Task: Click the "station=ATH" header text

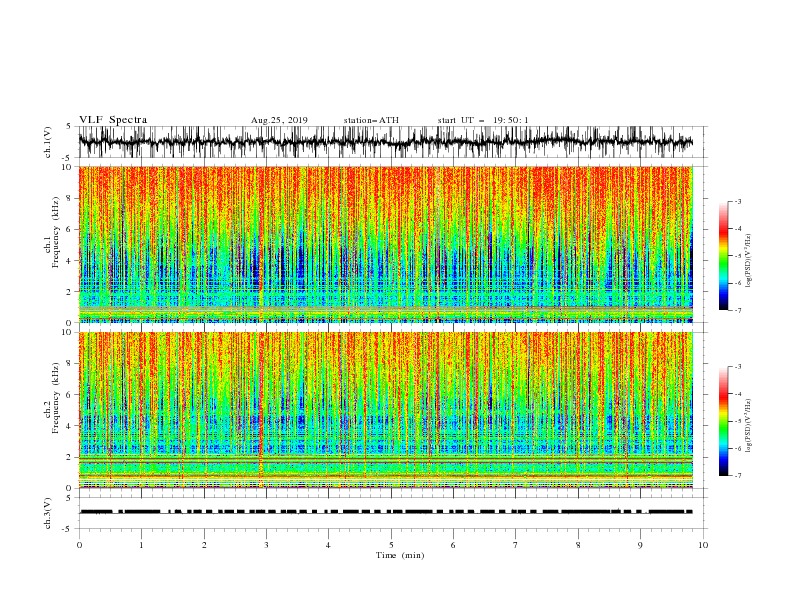Action: (x=371, y=120)
